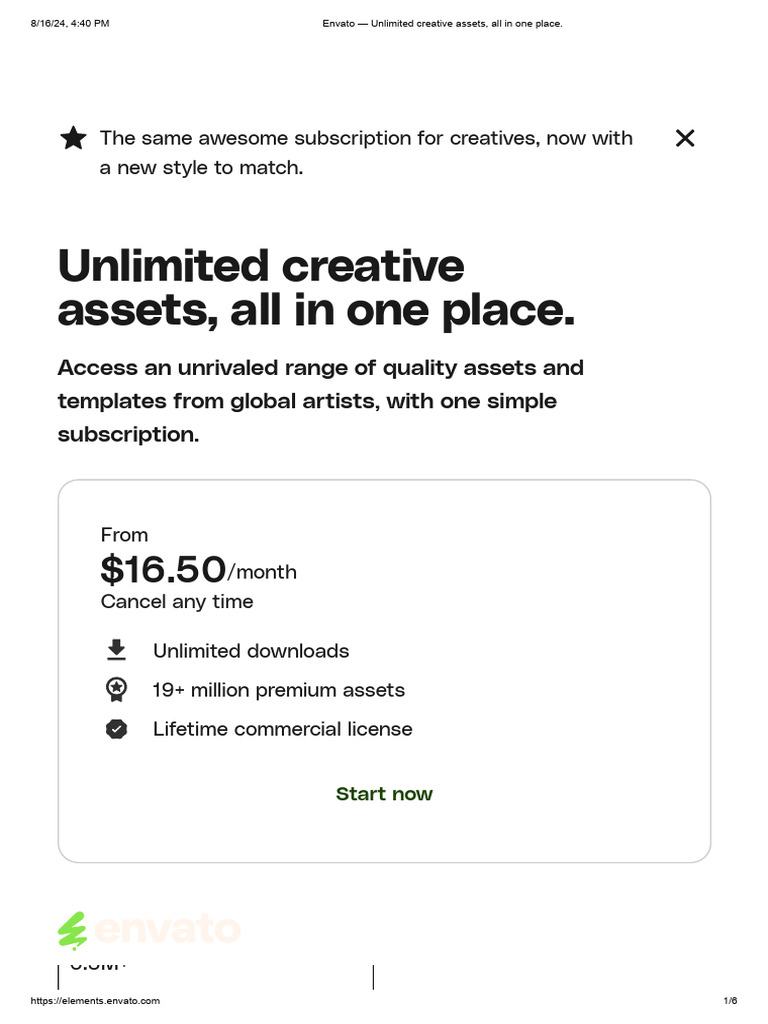The width and height of the screenshot is (768, 1024).
Task: Click the "Cancel any time" text
Action: [177, 601]
